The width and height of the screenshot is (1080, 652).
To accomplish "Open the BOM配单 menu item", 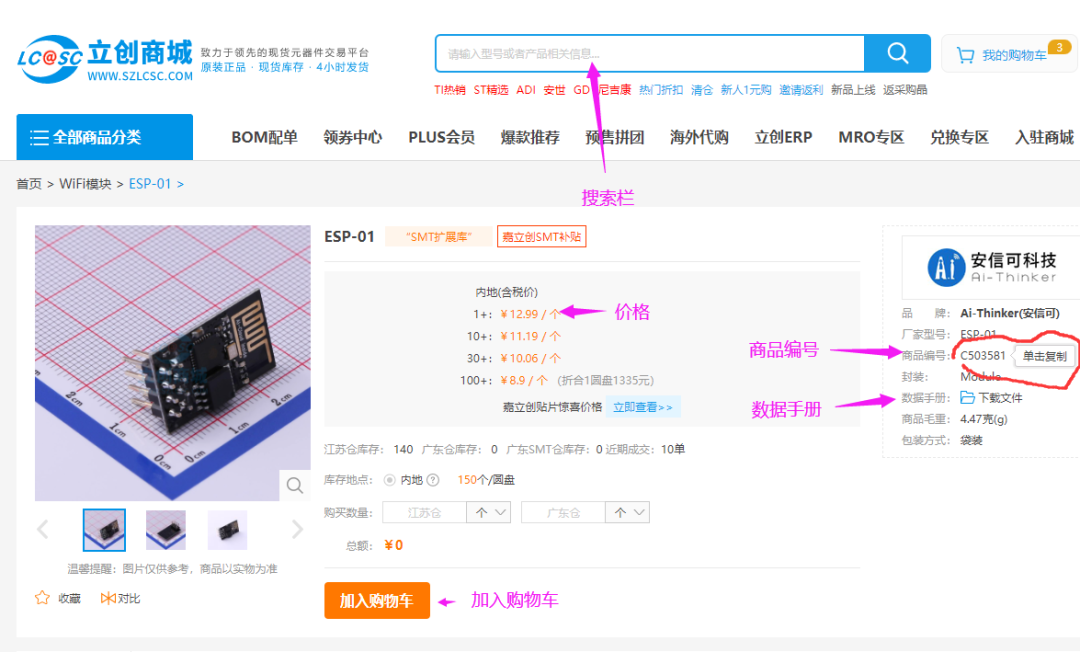I will tap(264, 138).
